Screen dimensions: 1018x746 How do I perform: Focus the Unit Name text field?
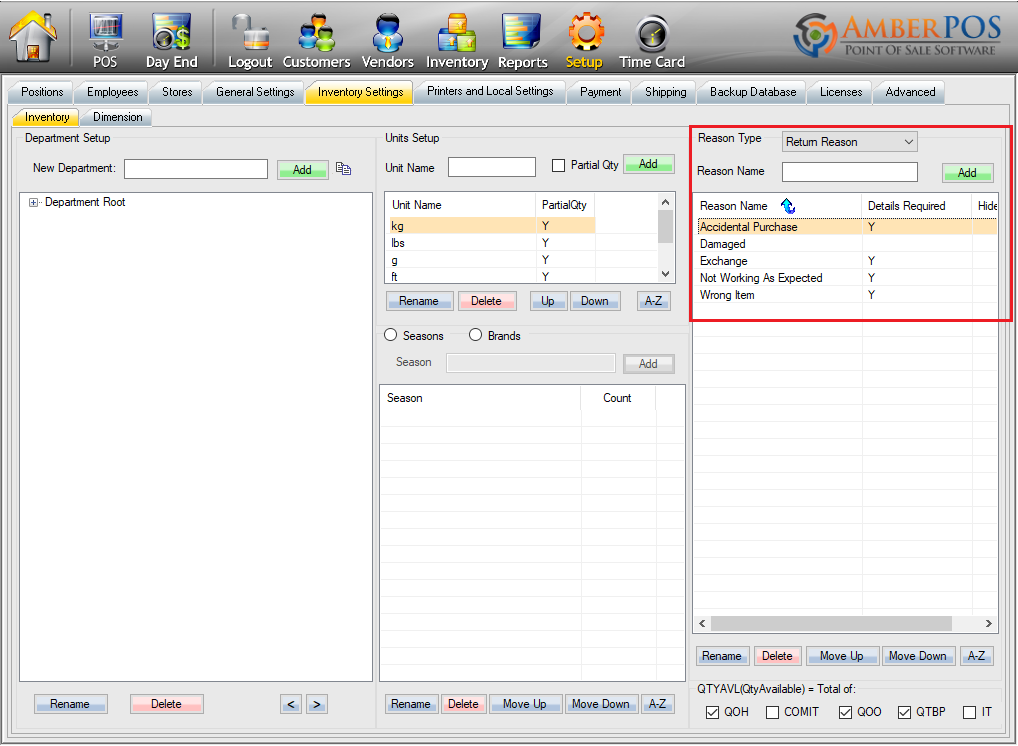pyautogui.click(x=491, y=167)
